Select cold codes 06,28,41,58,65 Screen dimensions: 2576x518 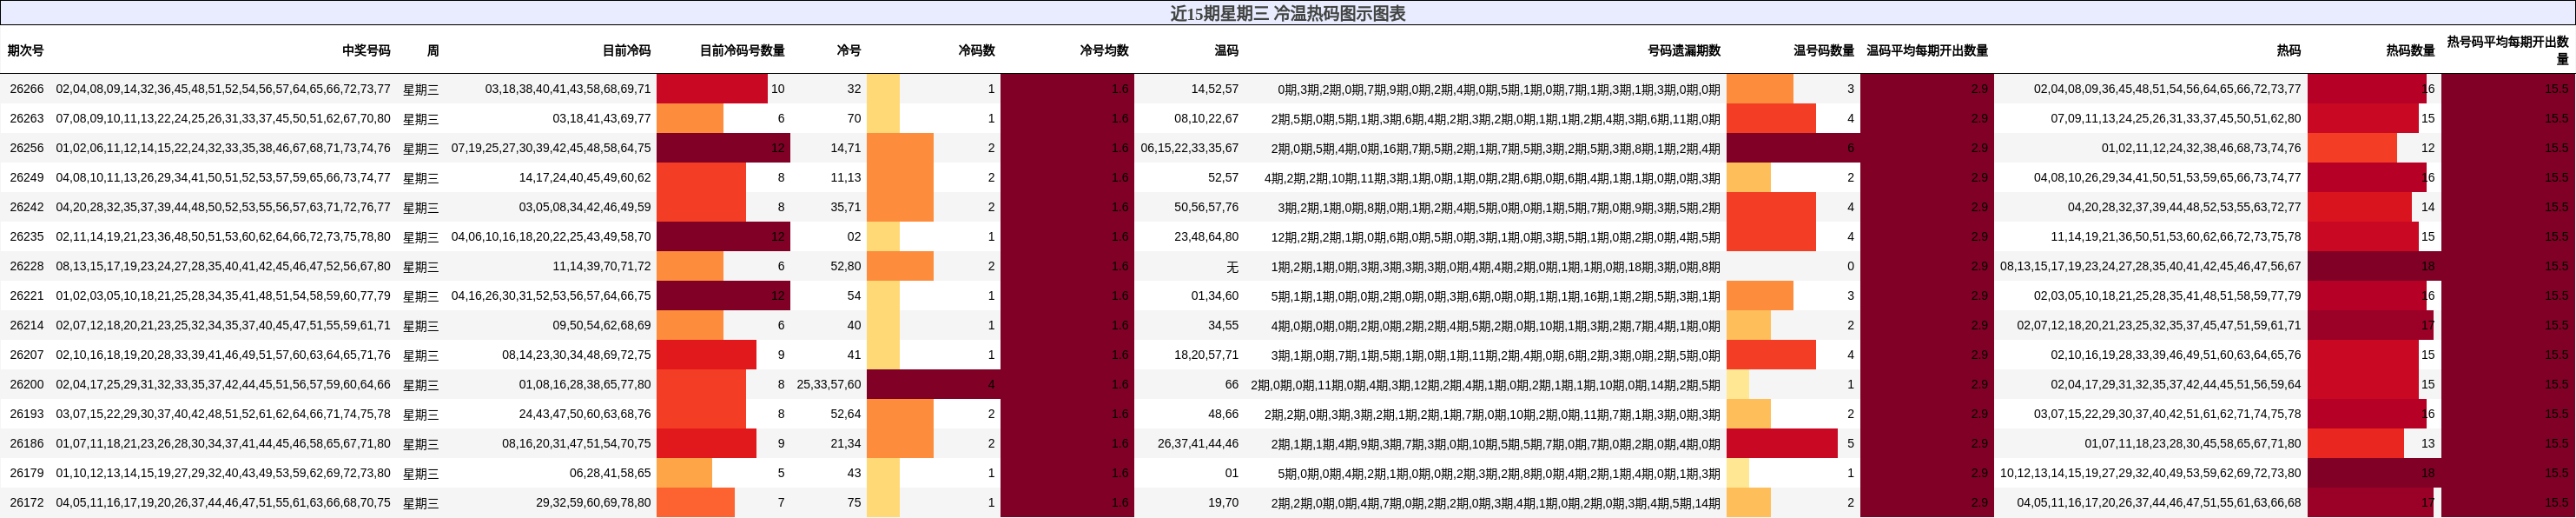tap(610, 473)
